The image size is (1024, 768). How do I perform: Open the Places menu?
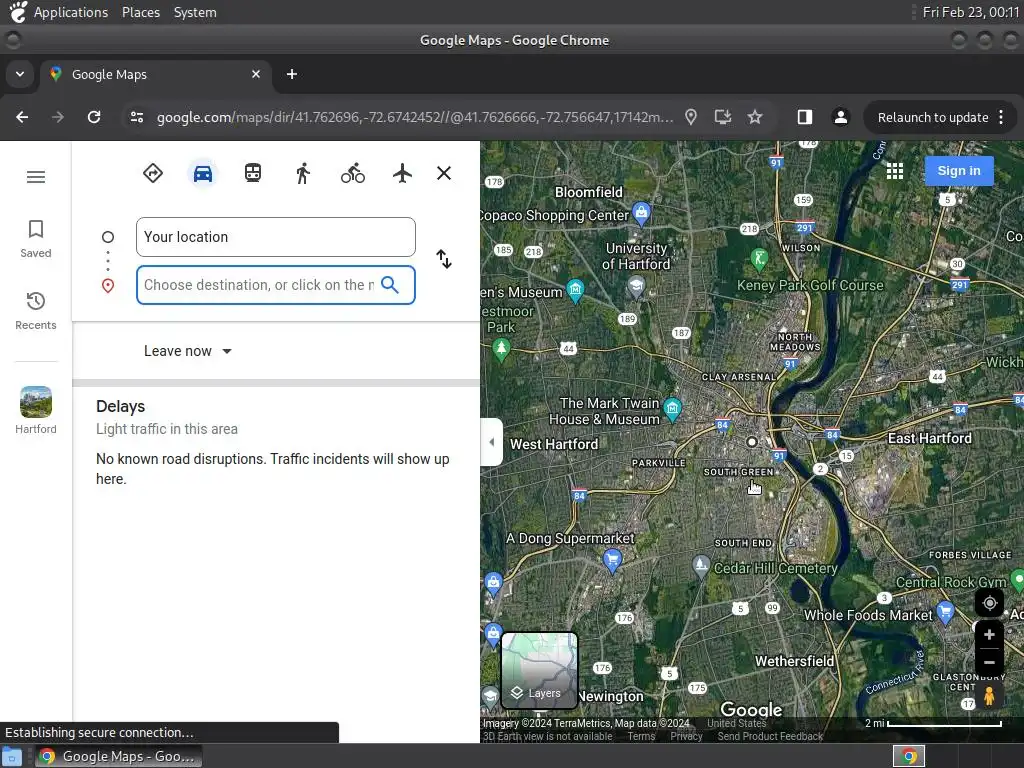(x=140, y=12)
